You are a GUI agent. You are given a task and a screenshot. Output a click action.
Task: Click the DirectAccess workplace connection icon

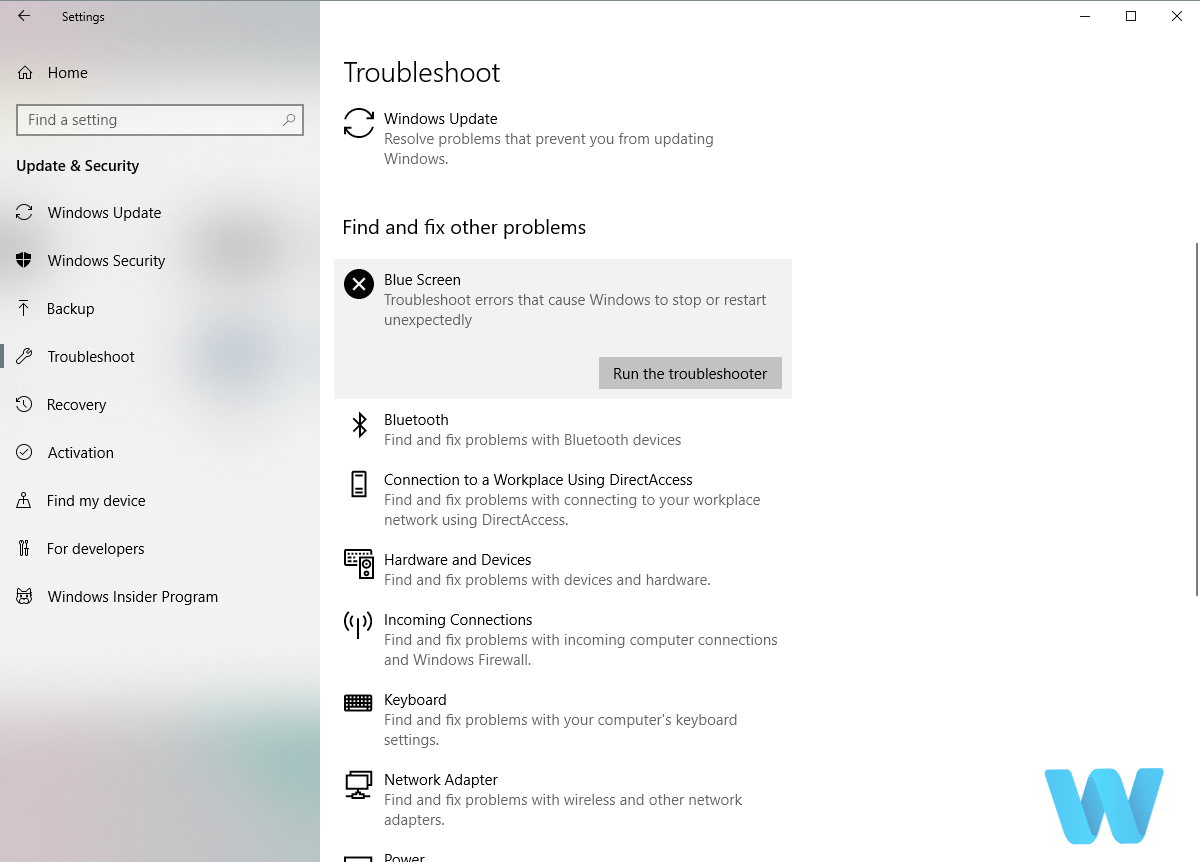(x=358, y=485)
